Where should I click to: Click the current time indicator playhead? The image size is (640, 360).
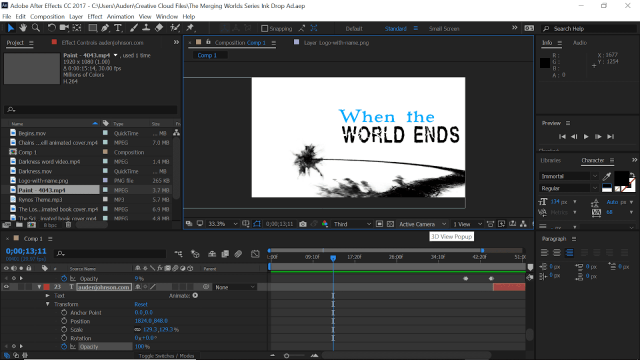333,258
